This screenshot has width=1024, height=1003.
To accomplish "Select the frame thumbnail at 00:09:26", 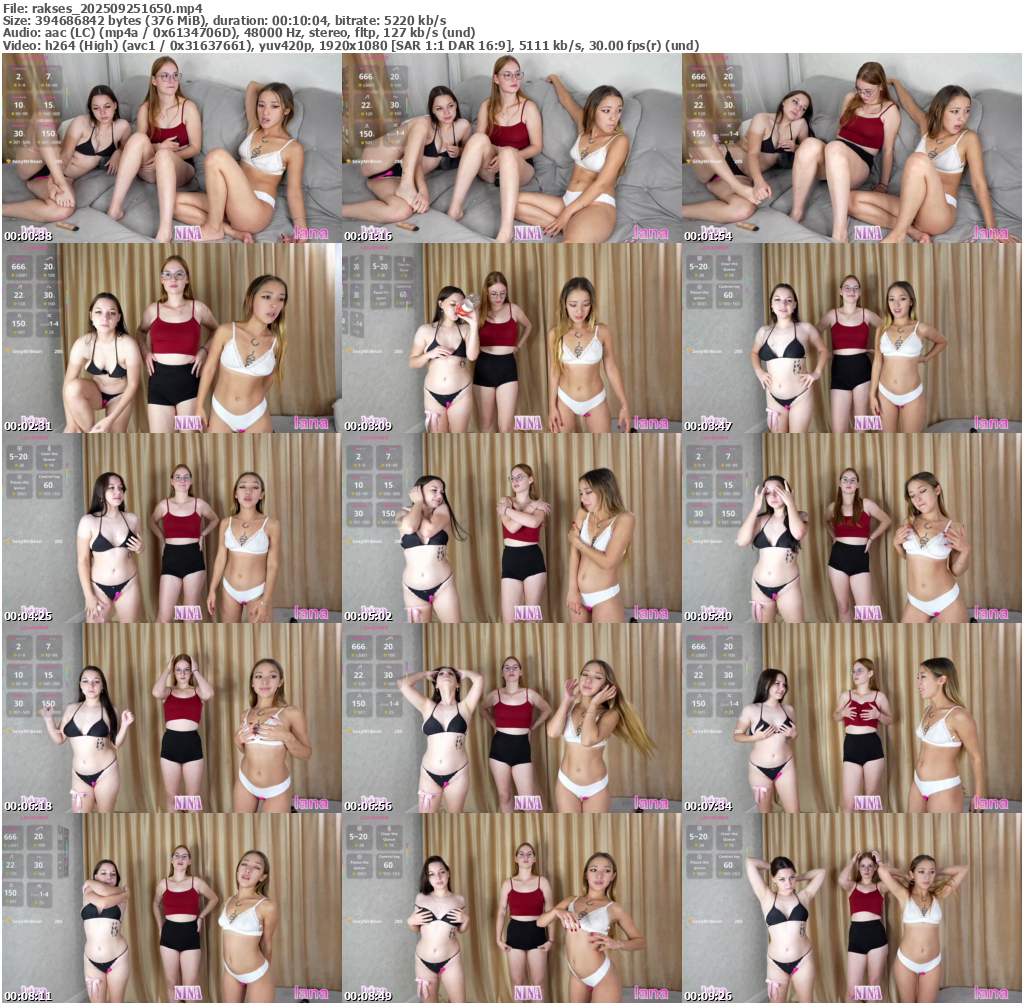I will click(852, 908).
